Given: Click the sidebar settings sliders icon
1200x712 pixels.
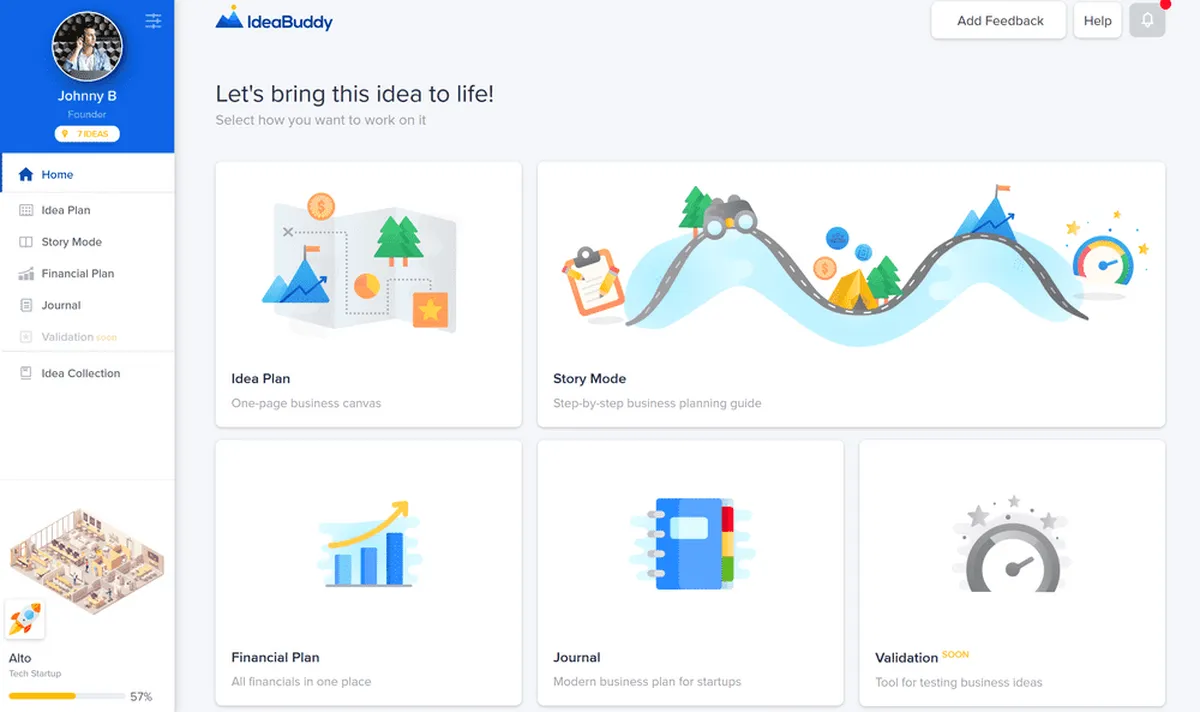Looking at the screenshot, I should [153, 20].
